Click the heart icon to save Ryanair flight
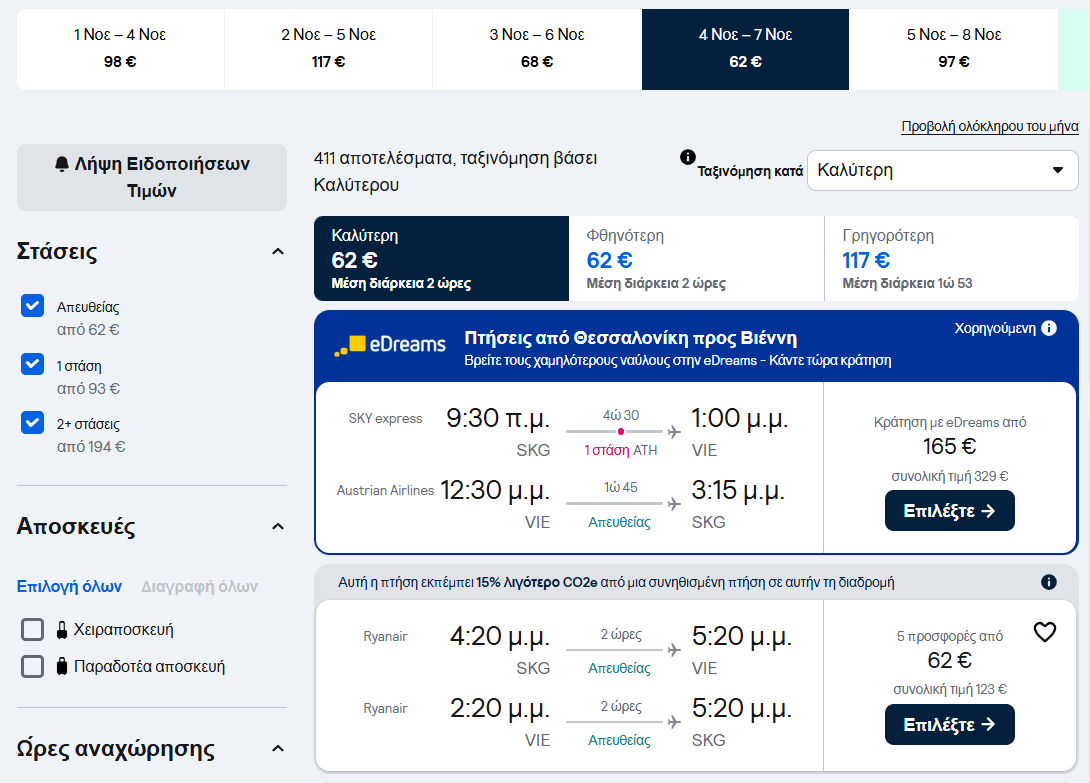Image resolution: width=1090 pixels, height=783 pixels. [x=1045, y=632]
